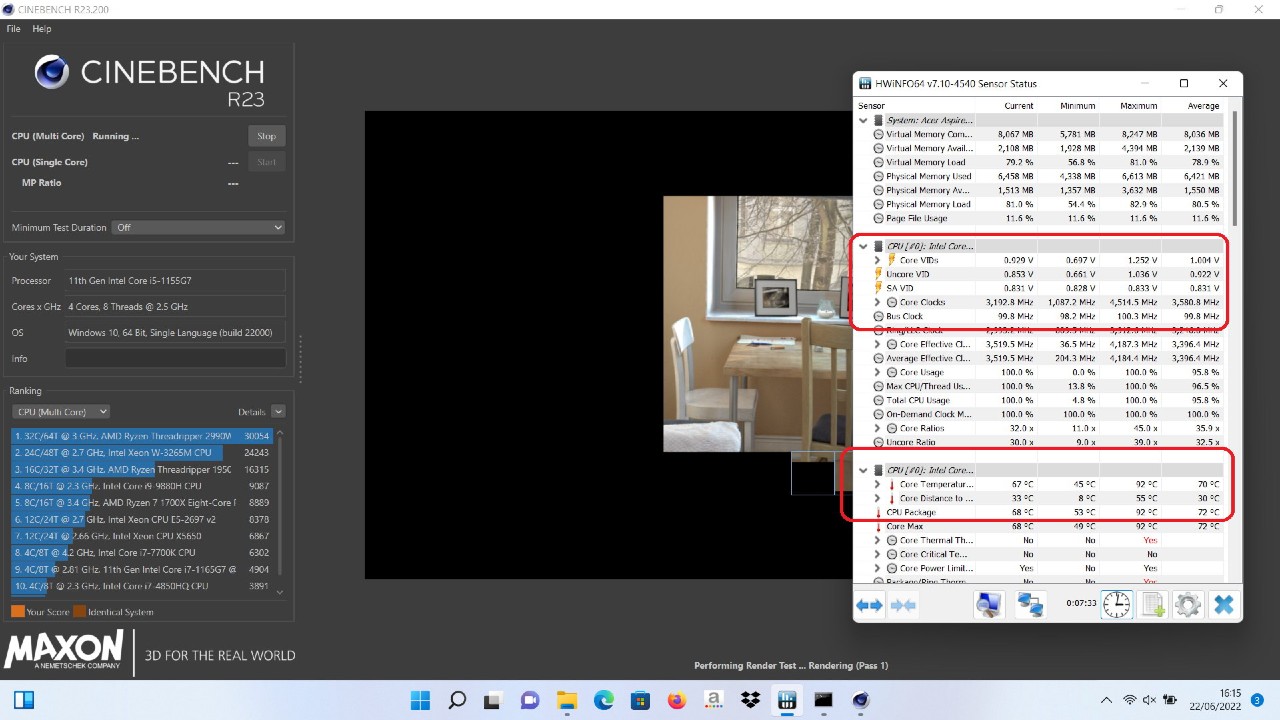Screen dimensions: 1280x720
Task: Collapse the System: Acer Aspire sensor group
Action: pyautogui.click(x=863, y=120)
